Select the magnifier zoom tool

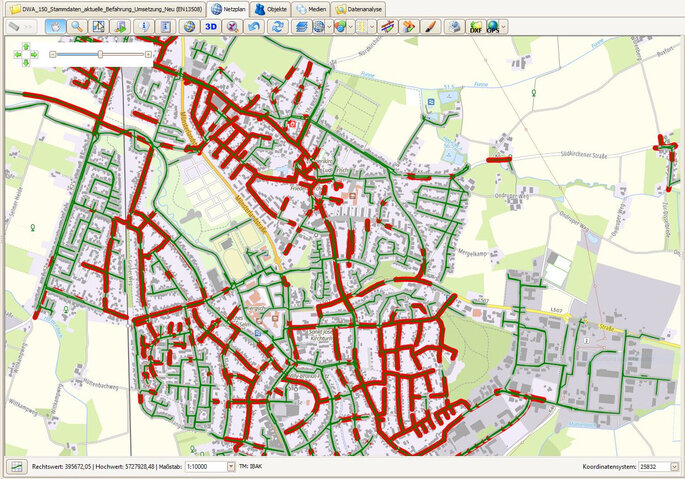(x=76, y=26)
